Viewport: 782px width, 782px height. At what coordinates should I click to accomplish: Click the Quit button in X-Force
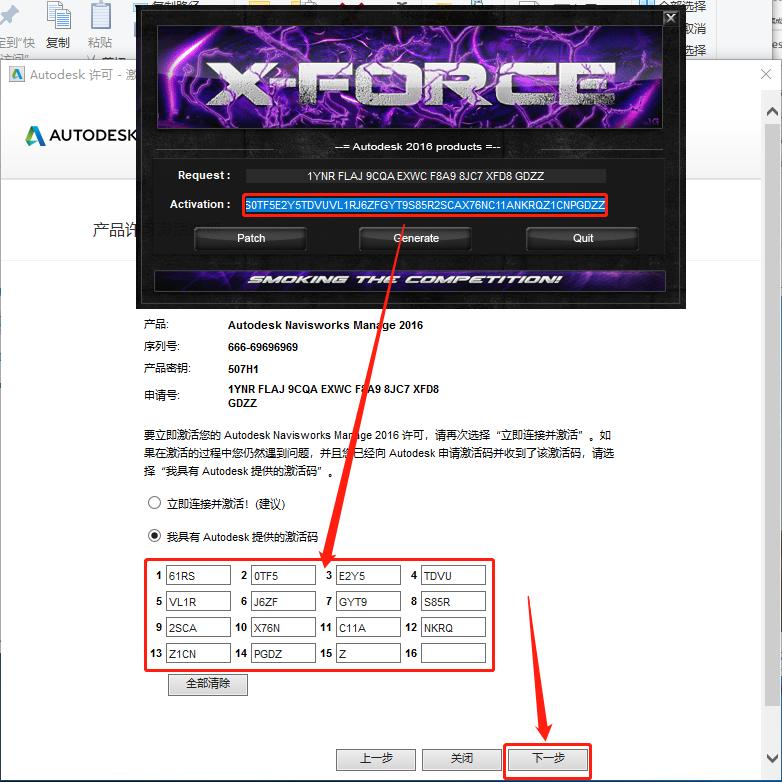click(x=583, y=238)
